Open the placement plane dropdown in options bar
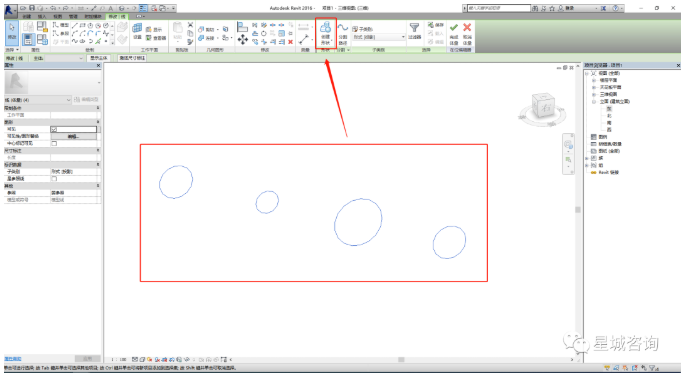 [64, 58]
